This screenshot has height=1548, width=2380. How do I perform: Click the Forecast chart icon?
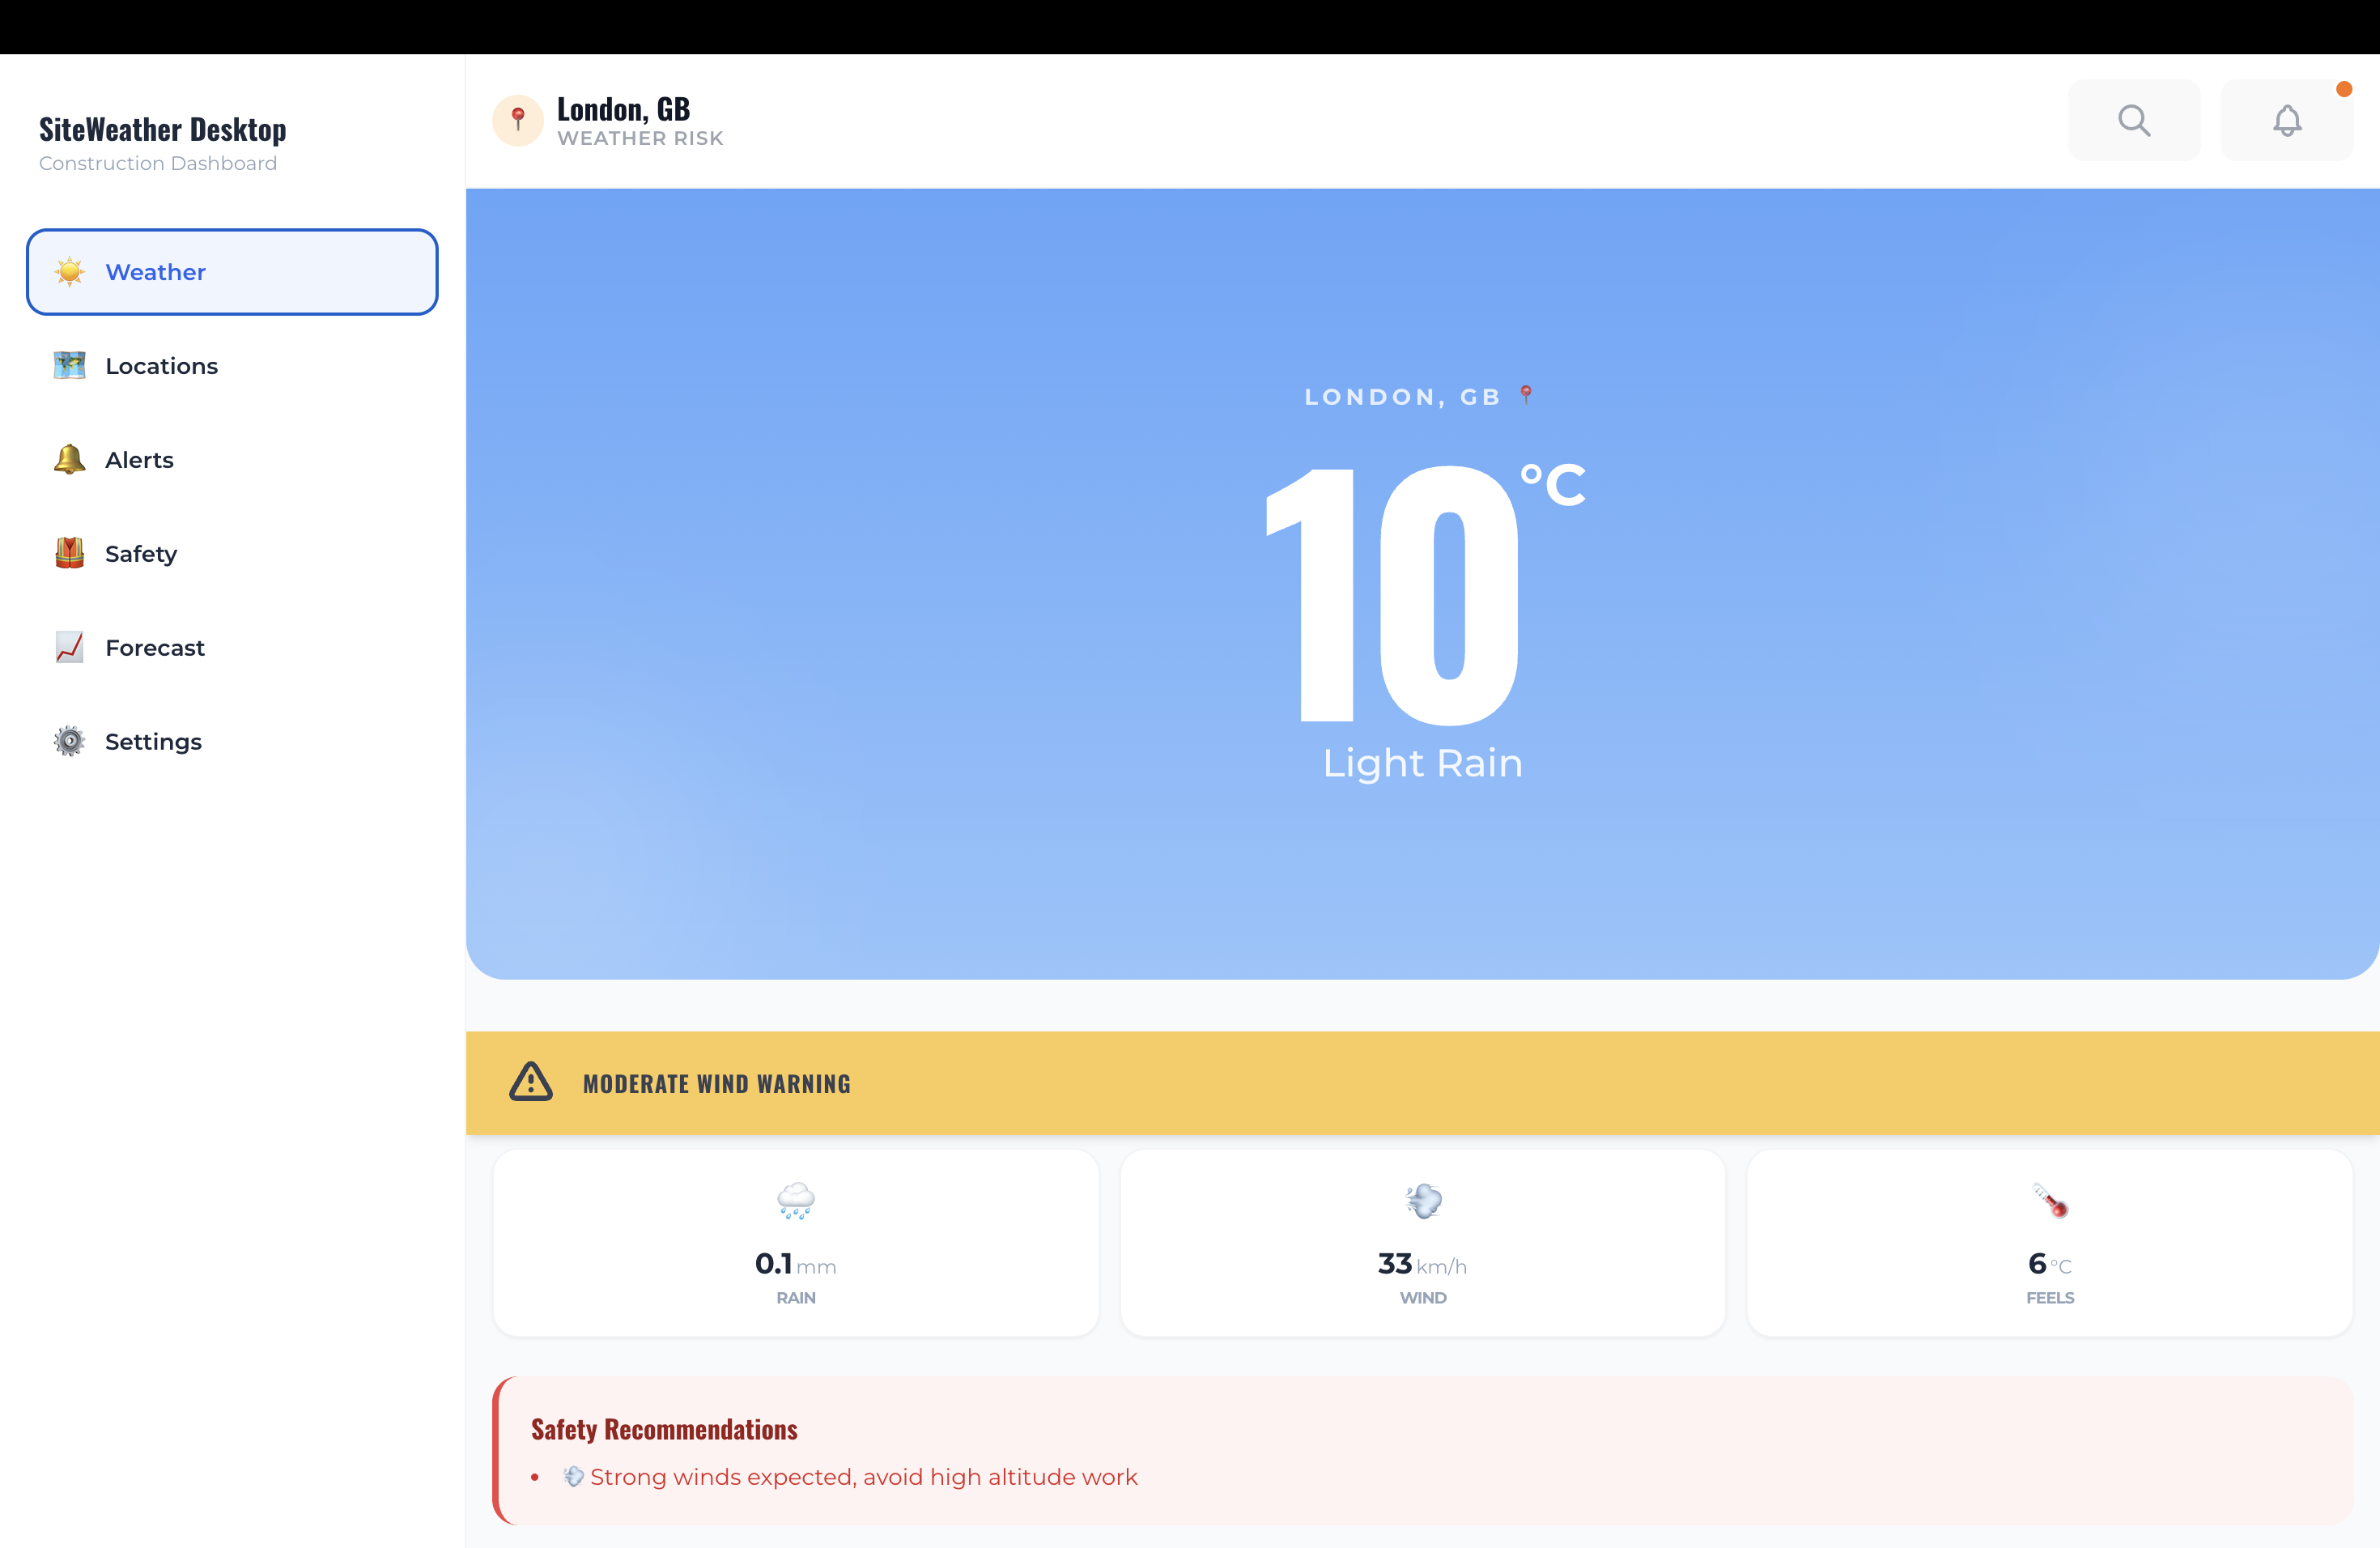[69, 647]
